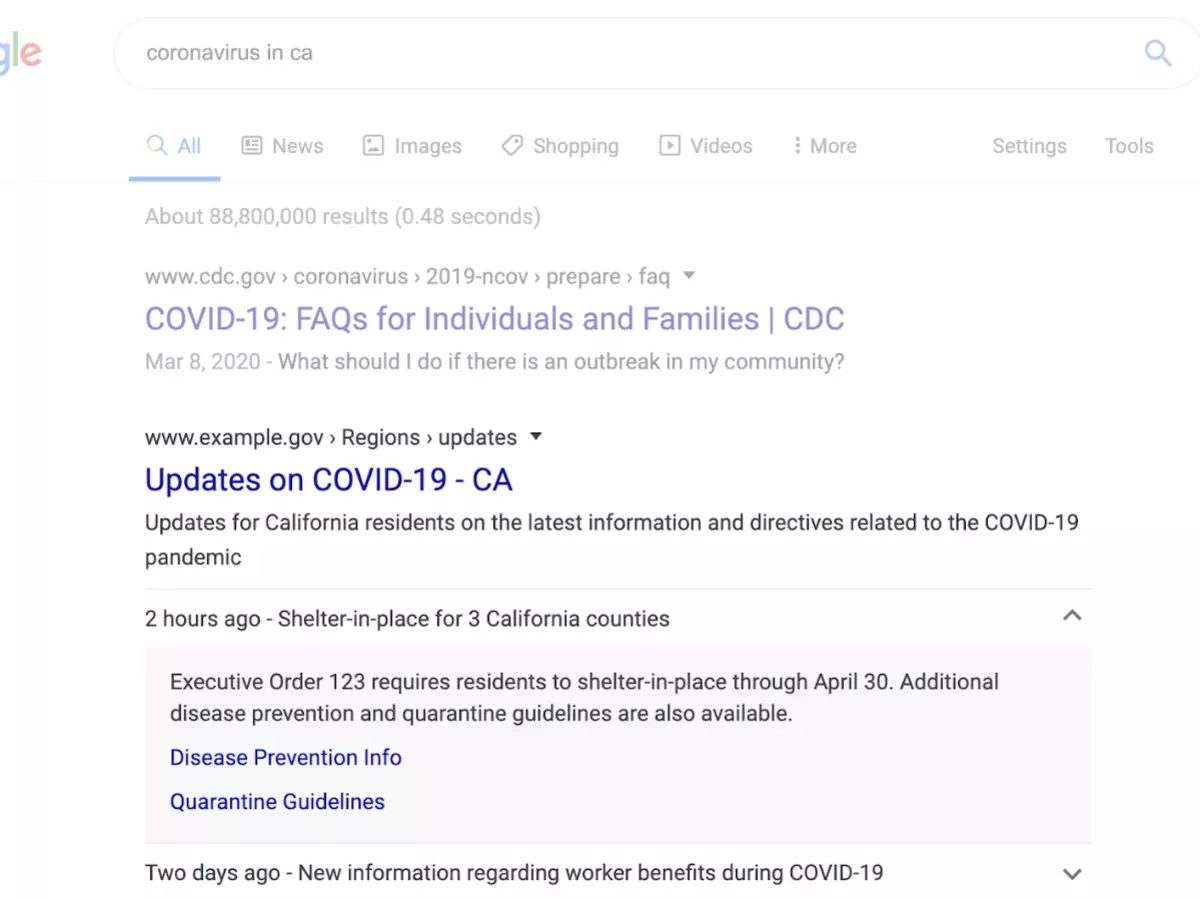Follow the Quarantine Guidelines link

coord(277,801)
